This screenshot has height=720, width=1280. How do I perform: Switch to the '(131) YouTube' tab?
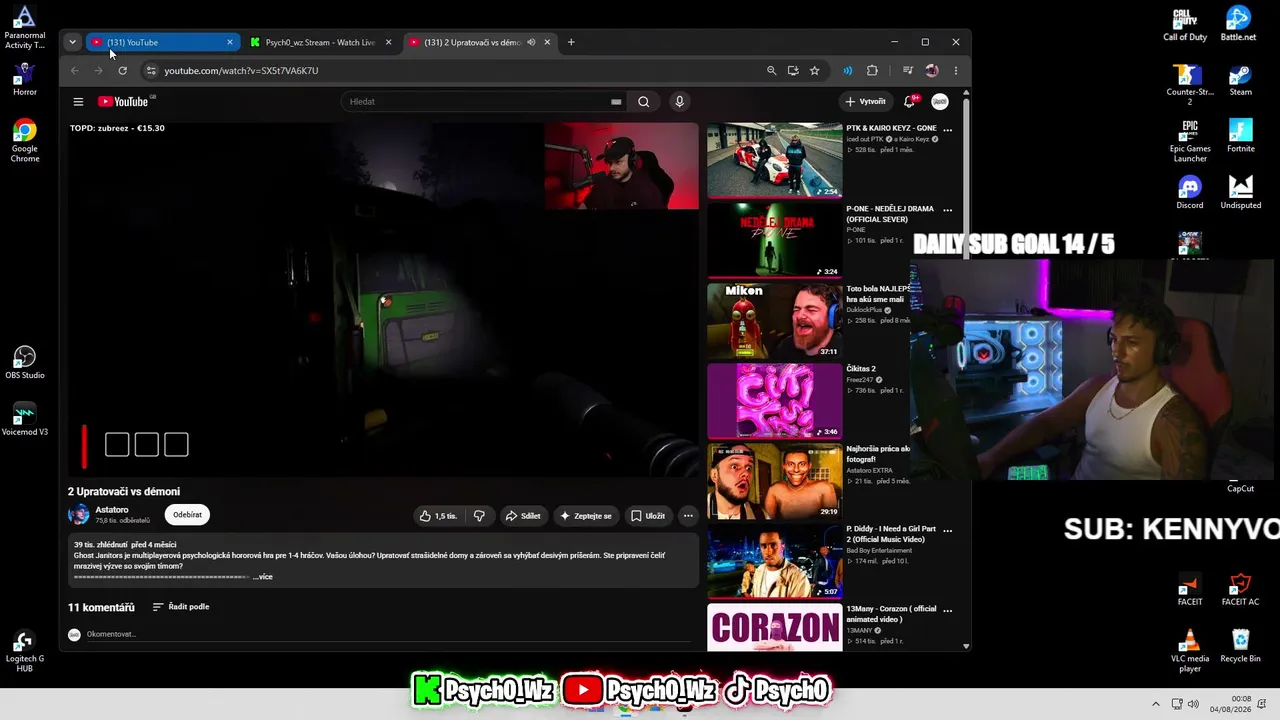click(x=162, y=42)
